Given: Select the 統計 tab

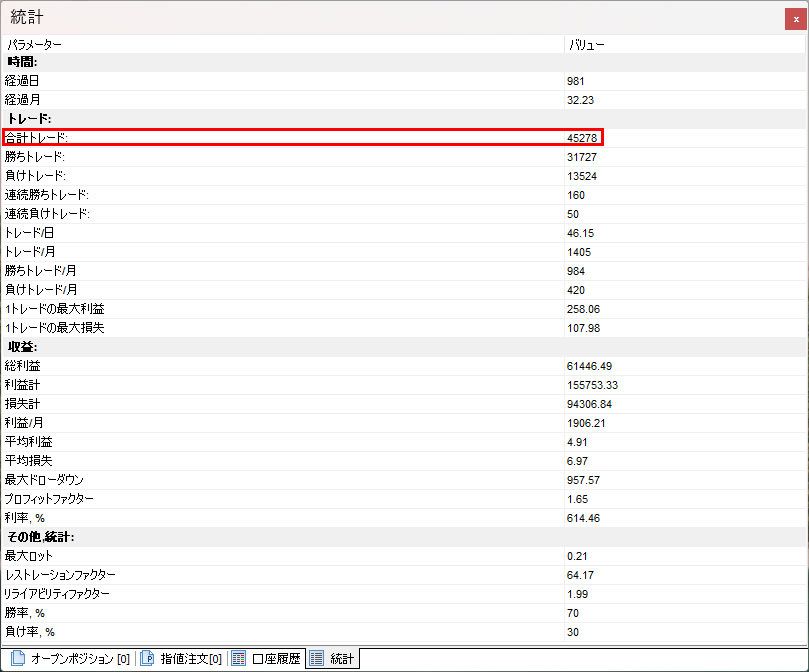Looking at the screenshot, I should (332, 659).
